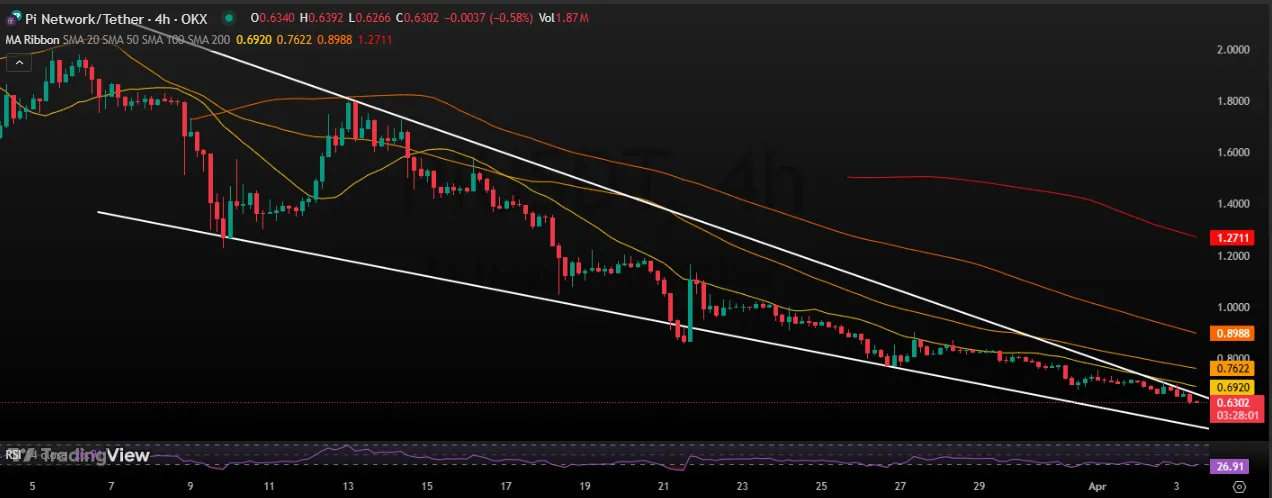Click the 0.8000 price axis label
Viewport: 1272px width, 498px height.
[1231, 358]
